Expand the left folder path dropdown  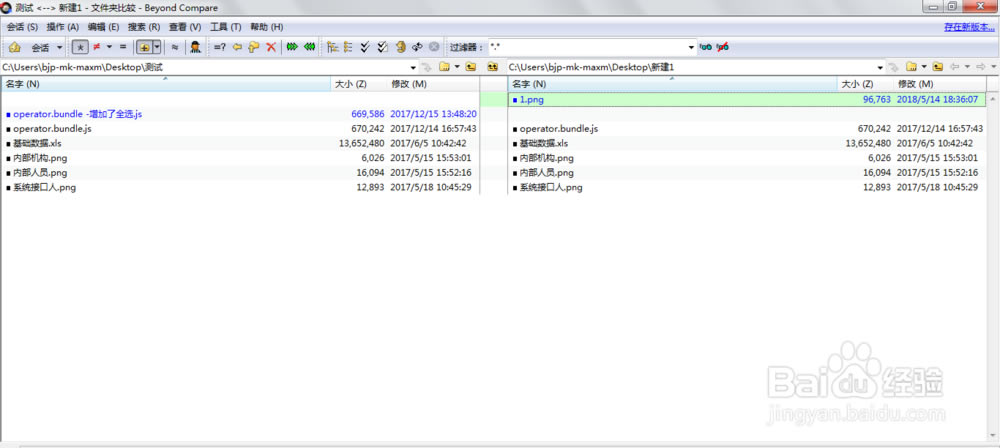pos(412,67)
